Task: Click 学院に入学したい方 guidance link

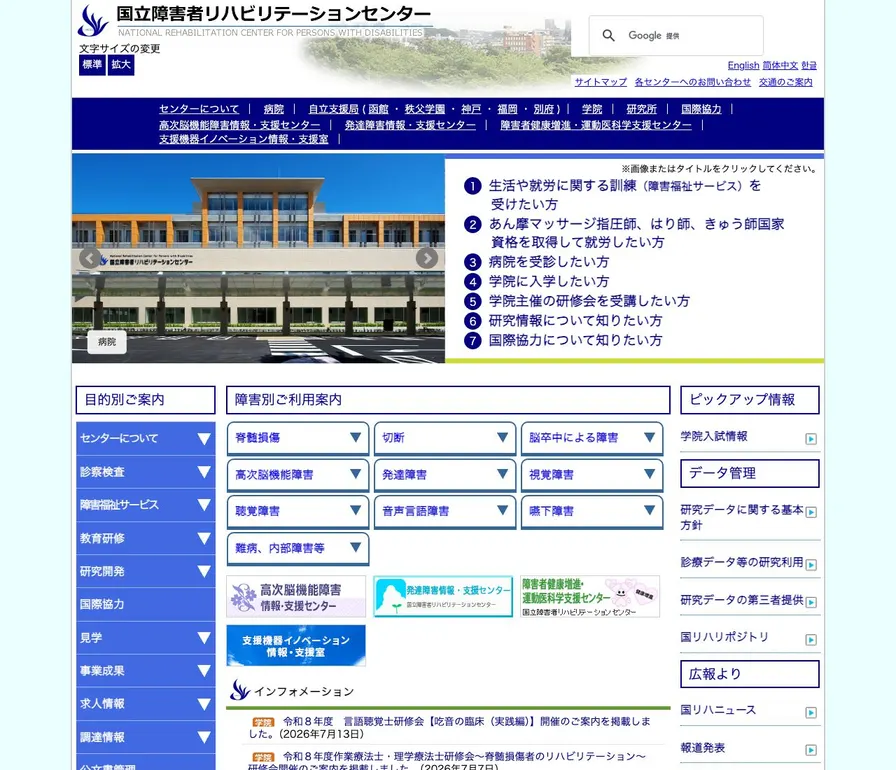Action: coord(549,282)
